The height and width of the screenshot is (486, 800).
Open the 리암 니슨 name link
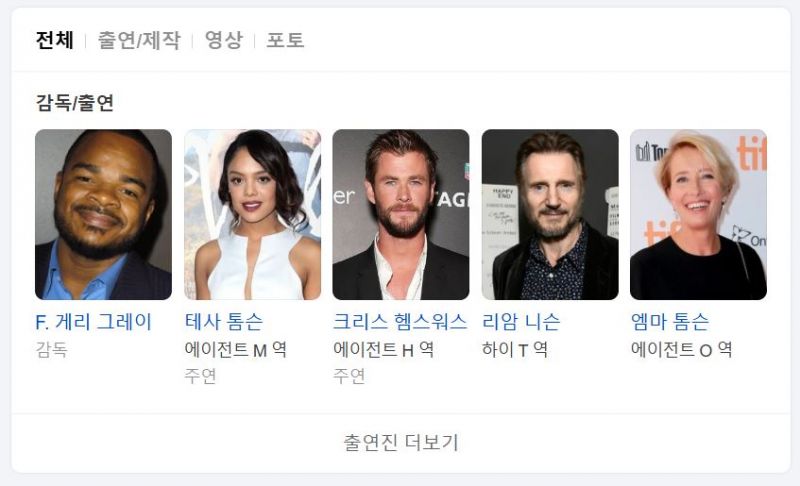coord(521,322)
